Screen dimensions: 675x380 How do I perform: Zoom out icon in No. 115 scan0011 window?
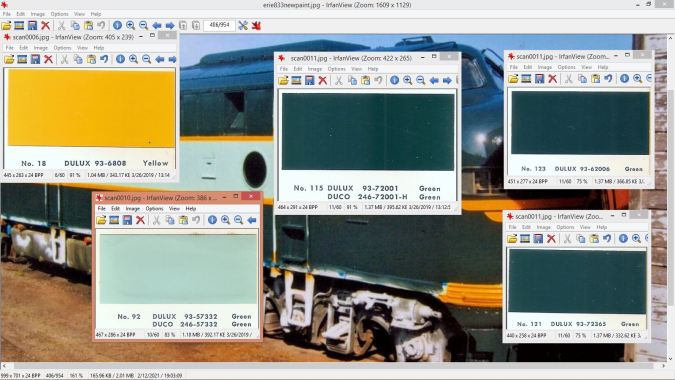coord(421,80)
